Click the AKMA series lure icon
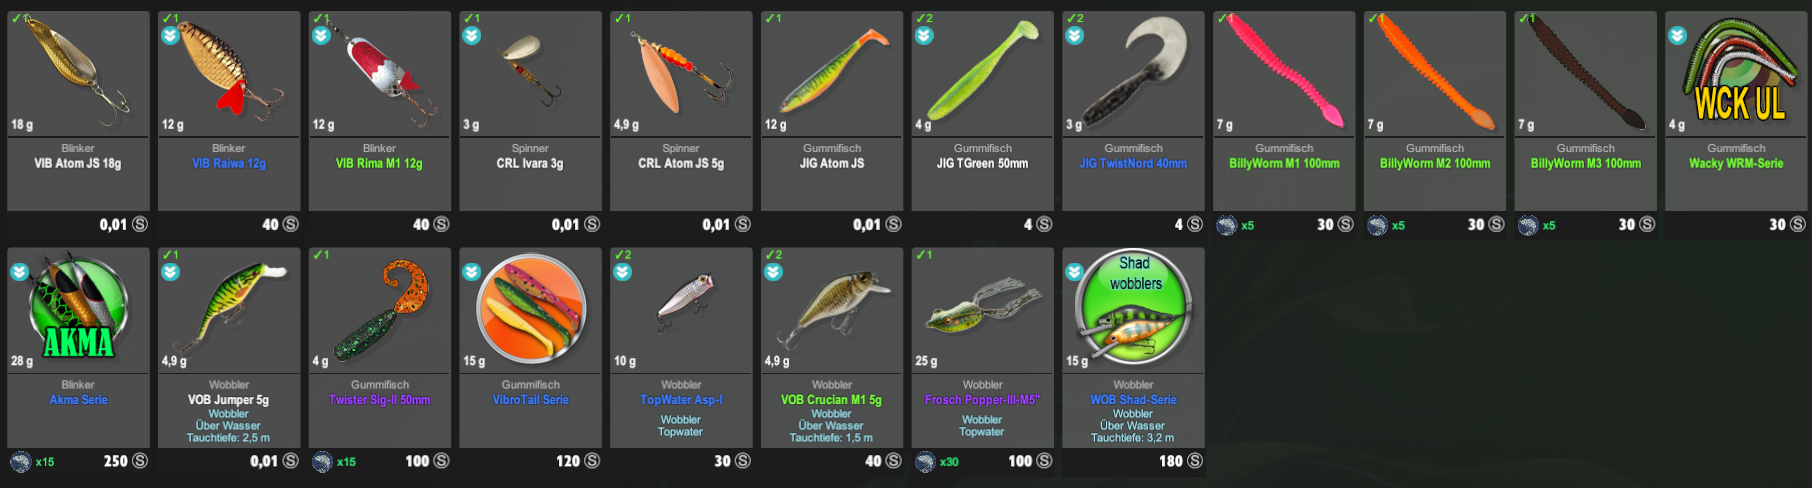The height and width of the screenshot is (488, 1812). (78, 307)
